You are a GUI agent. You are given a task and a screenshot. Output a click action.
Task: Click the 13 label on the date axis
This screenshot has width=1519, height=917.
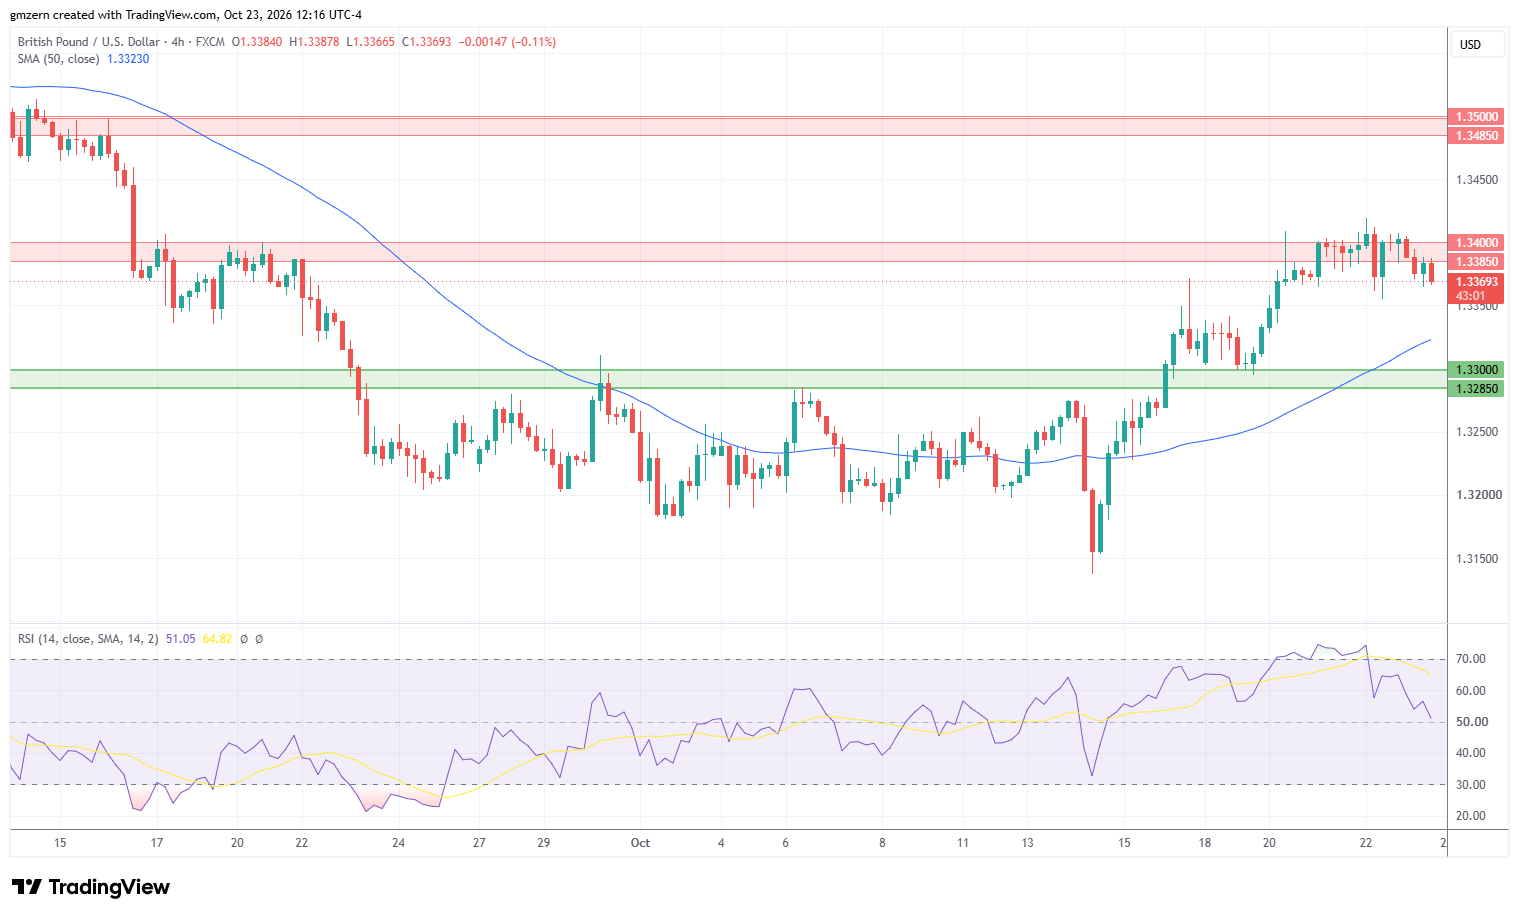tap(1027, 843)
